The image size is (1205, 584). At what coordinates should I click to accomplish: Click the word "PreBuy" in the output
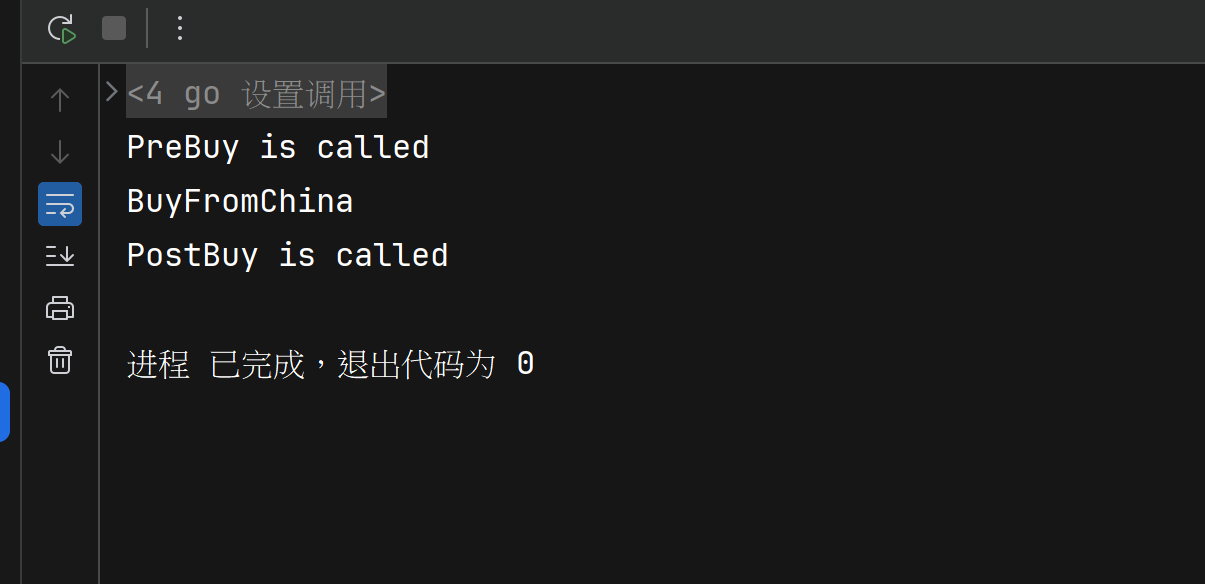(183, 148)
